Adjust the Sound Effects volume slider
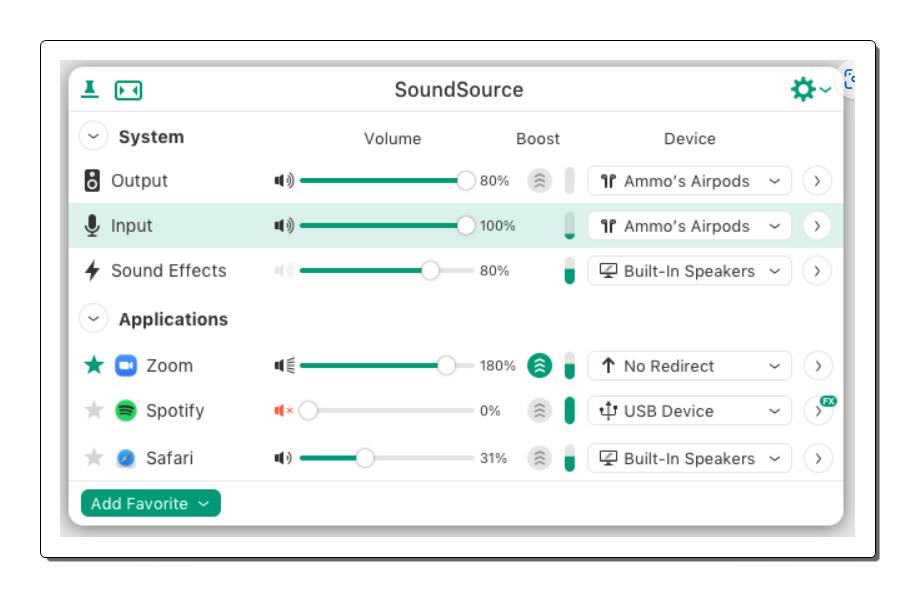915x597 pixels. (x=387, y=271)
